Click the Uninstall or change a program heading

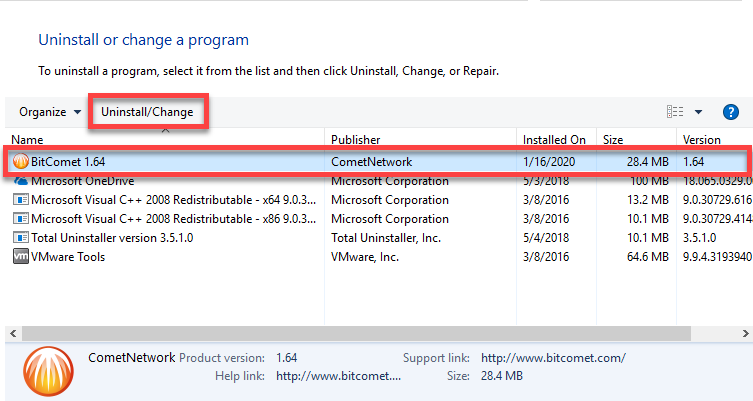[144, 40]
